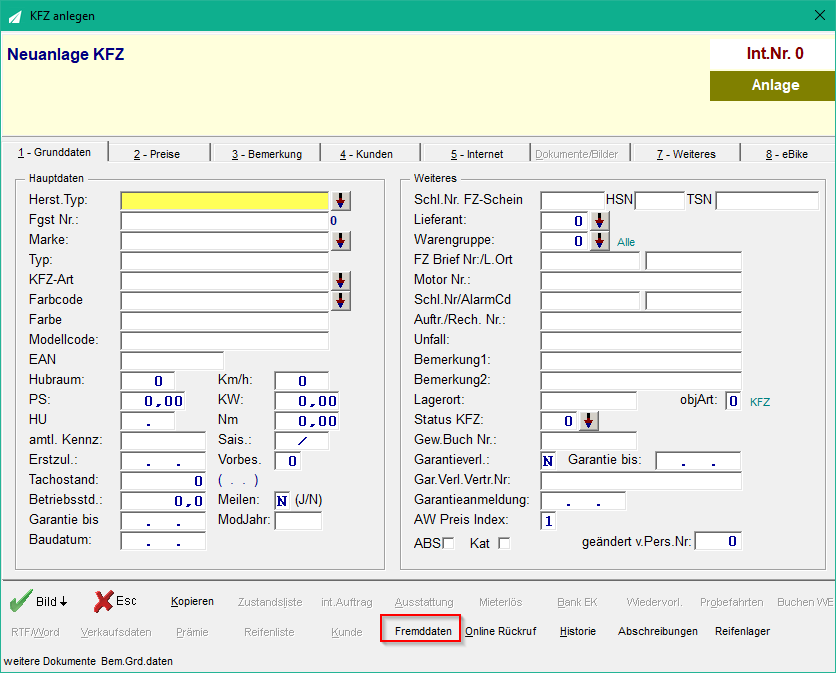The width and height of the screenshot is (836, 673).
Task: Switch to the 1 - Grunddaten tab
Action: coord(54,153)
